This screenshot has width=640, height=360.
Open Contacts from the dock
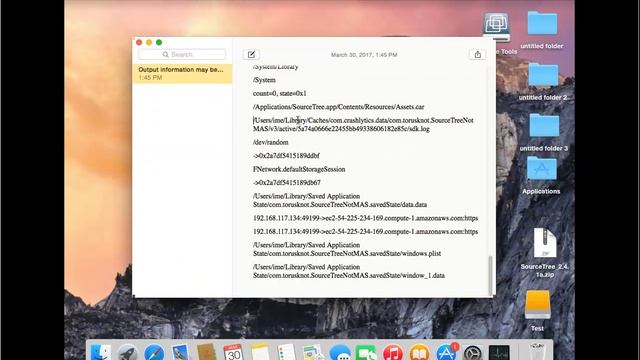(207, 353)
